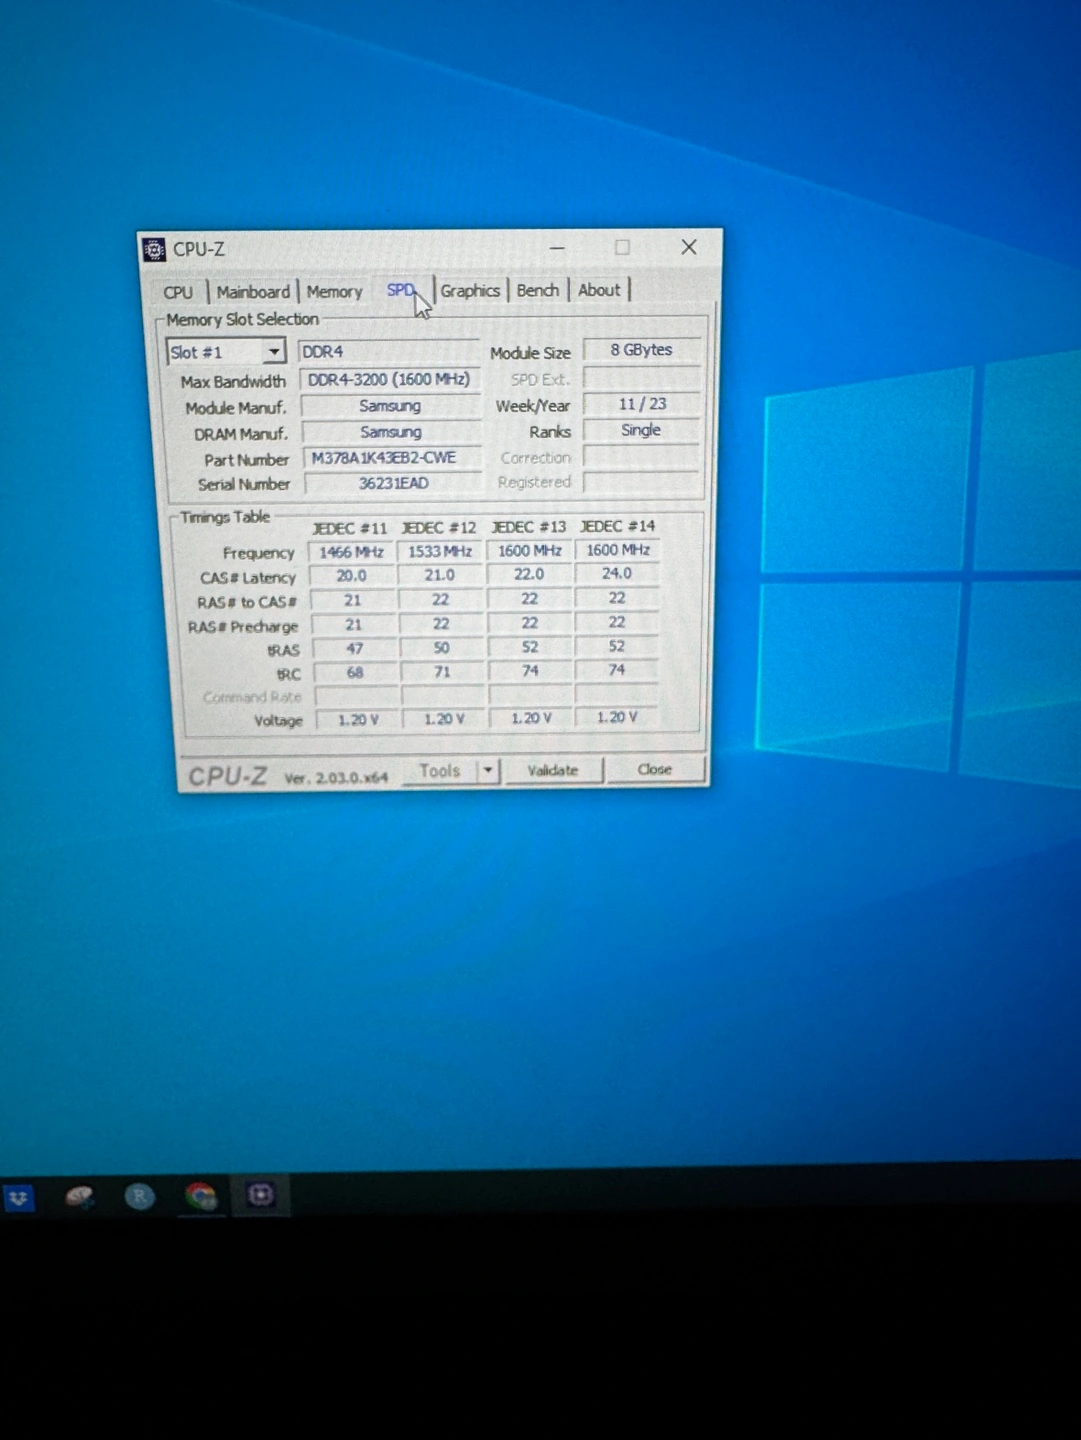Viewport: 1081px width, 1440px height.
Task: Click the JEDEC #13 column header
Action: tap(528, 526)
